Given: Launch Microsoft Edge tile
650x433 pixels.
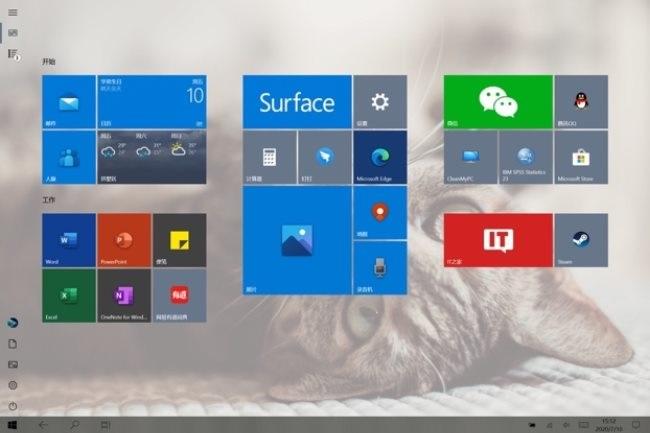Looking at the screenshot, I should (x=380, y=157).
